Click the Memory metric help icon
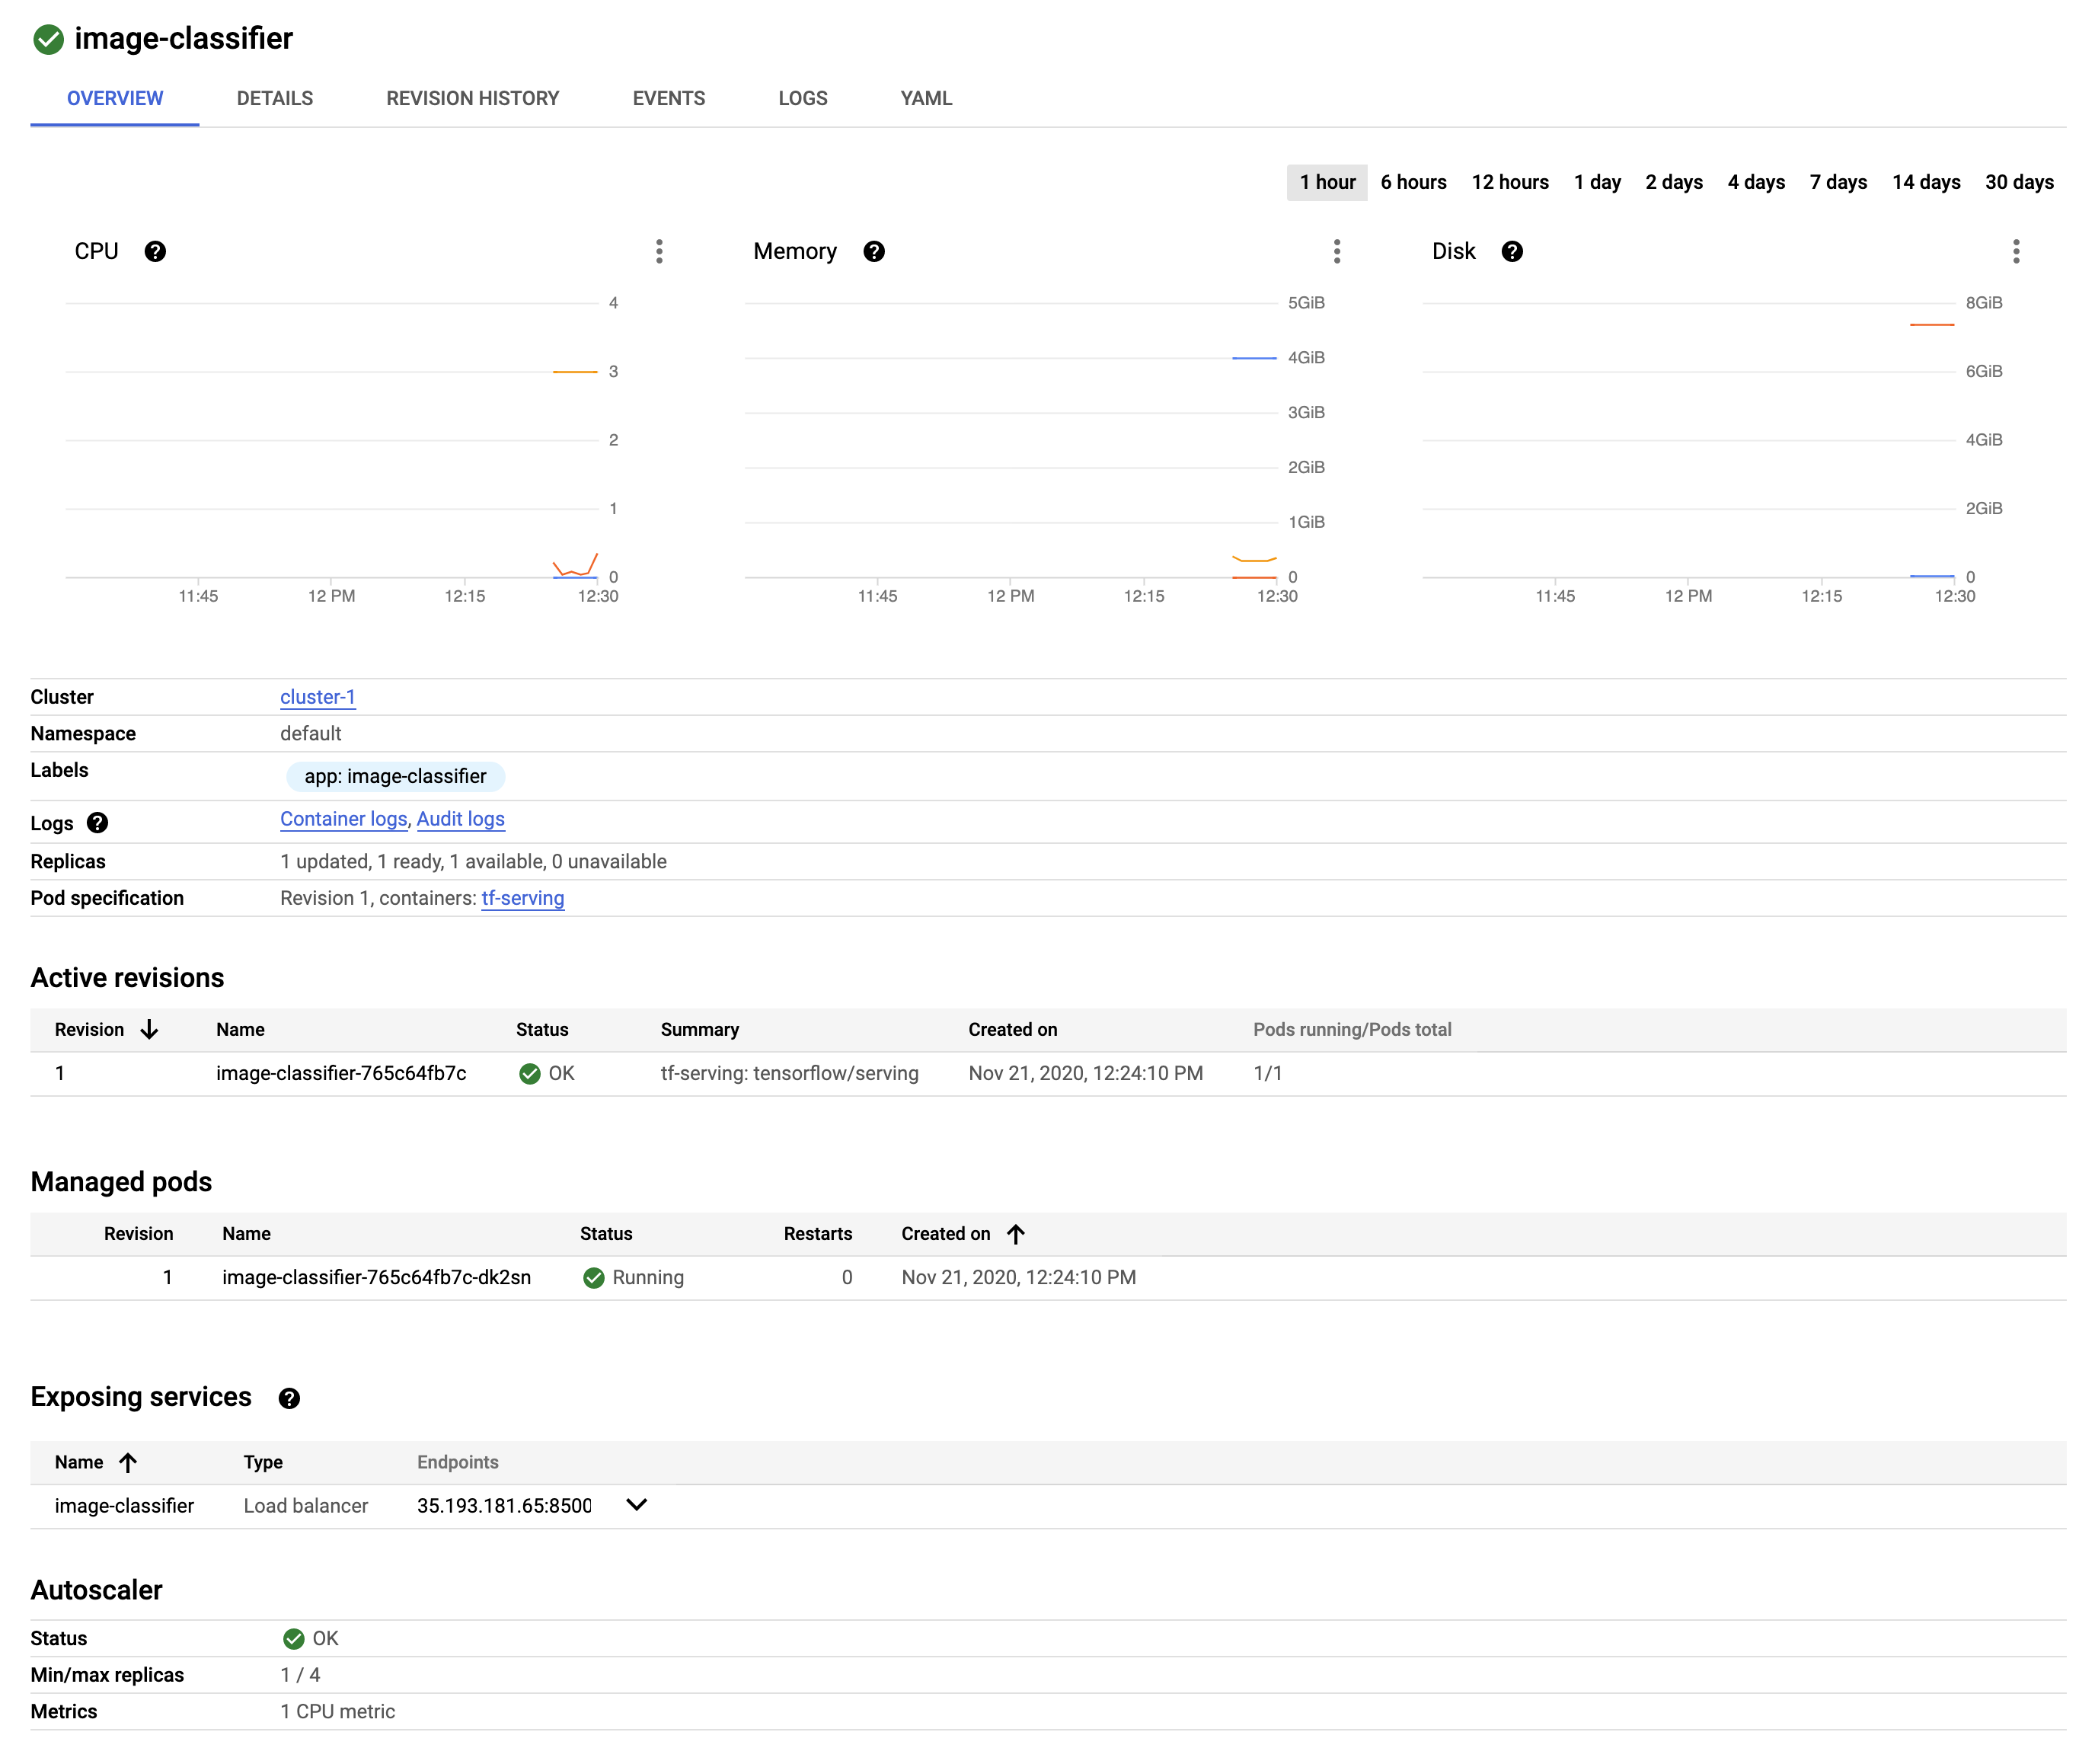 point(875,251)
